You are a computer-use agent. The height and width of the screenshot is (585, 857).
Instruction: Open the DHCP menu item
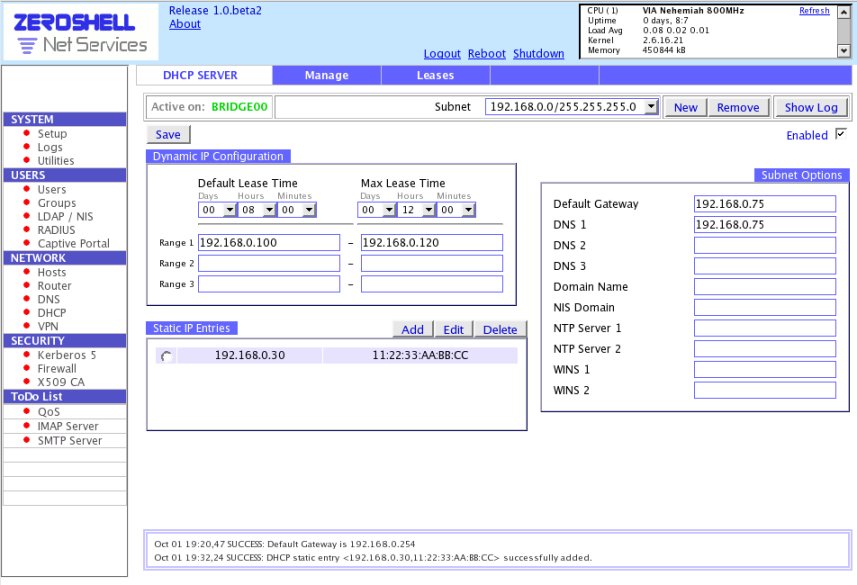coord(51,313)
